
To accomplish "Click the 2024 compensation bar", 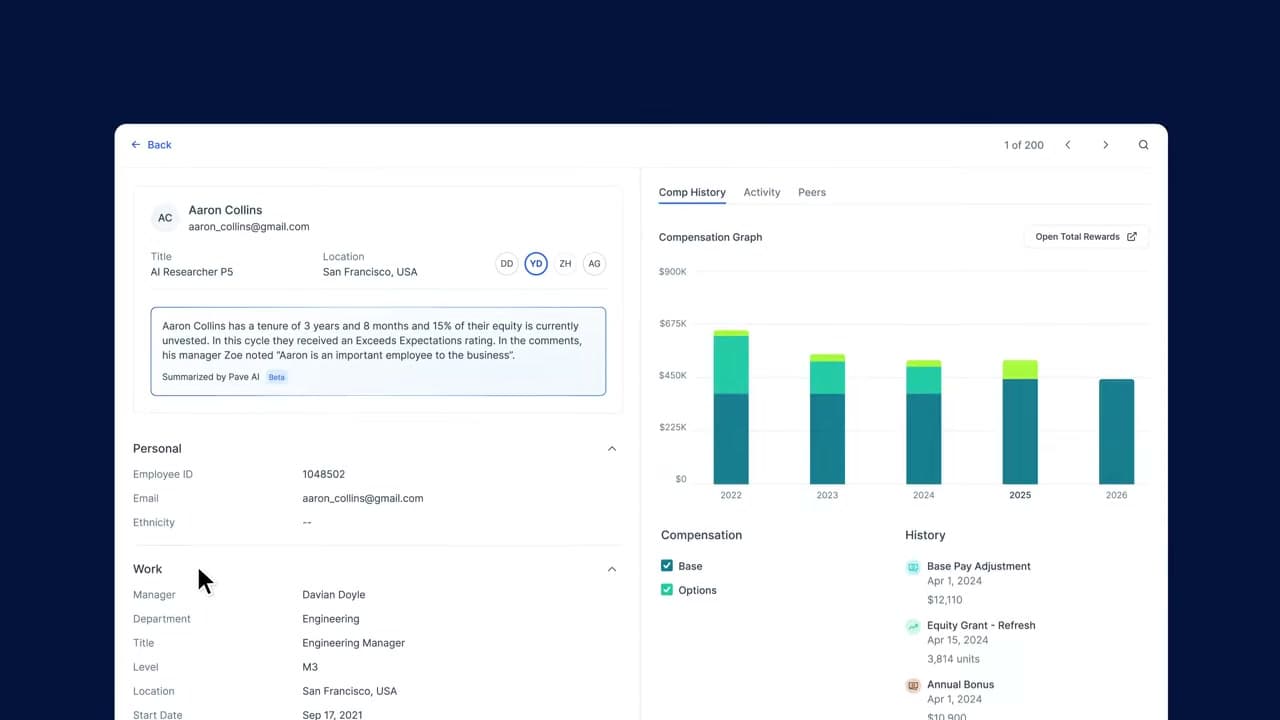I will [923, 422].
